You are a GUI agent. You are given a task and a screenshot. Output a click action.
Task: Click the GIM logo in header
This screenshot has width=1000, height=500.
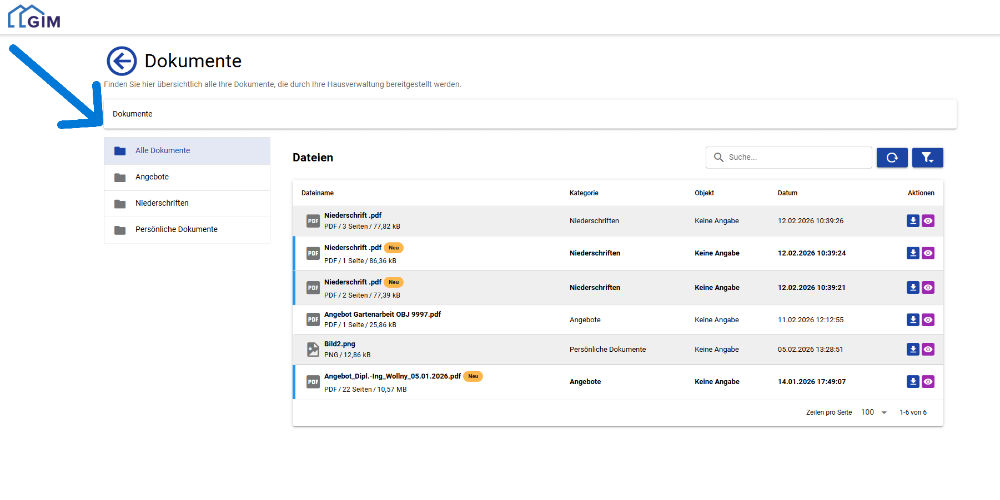[x=34, y=16]
